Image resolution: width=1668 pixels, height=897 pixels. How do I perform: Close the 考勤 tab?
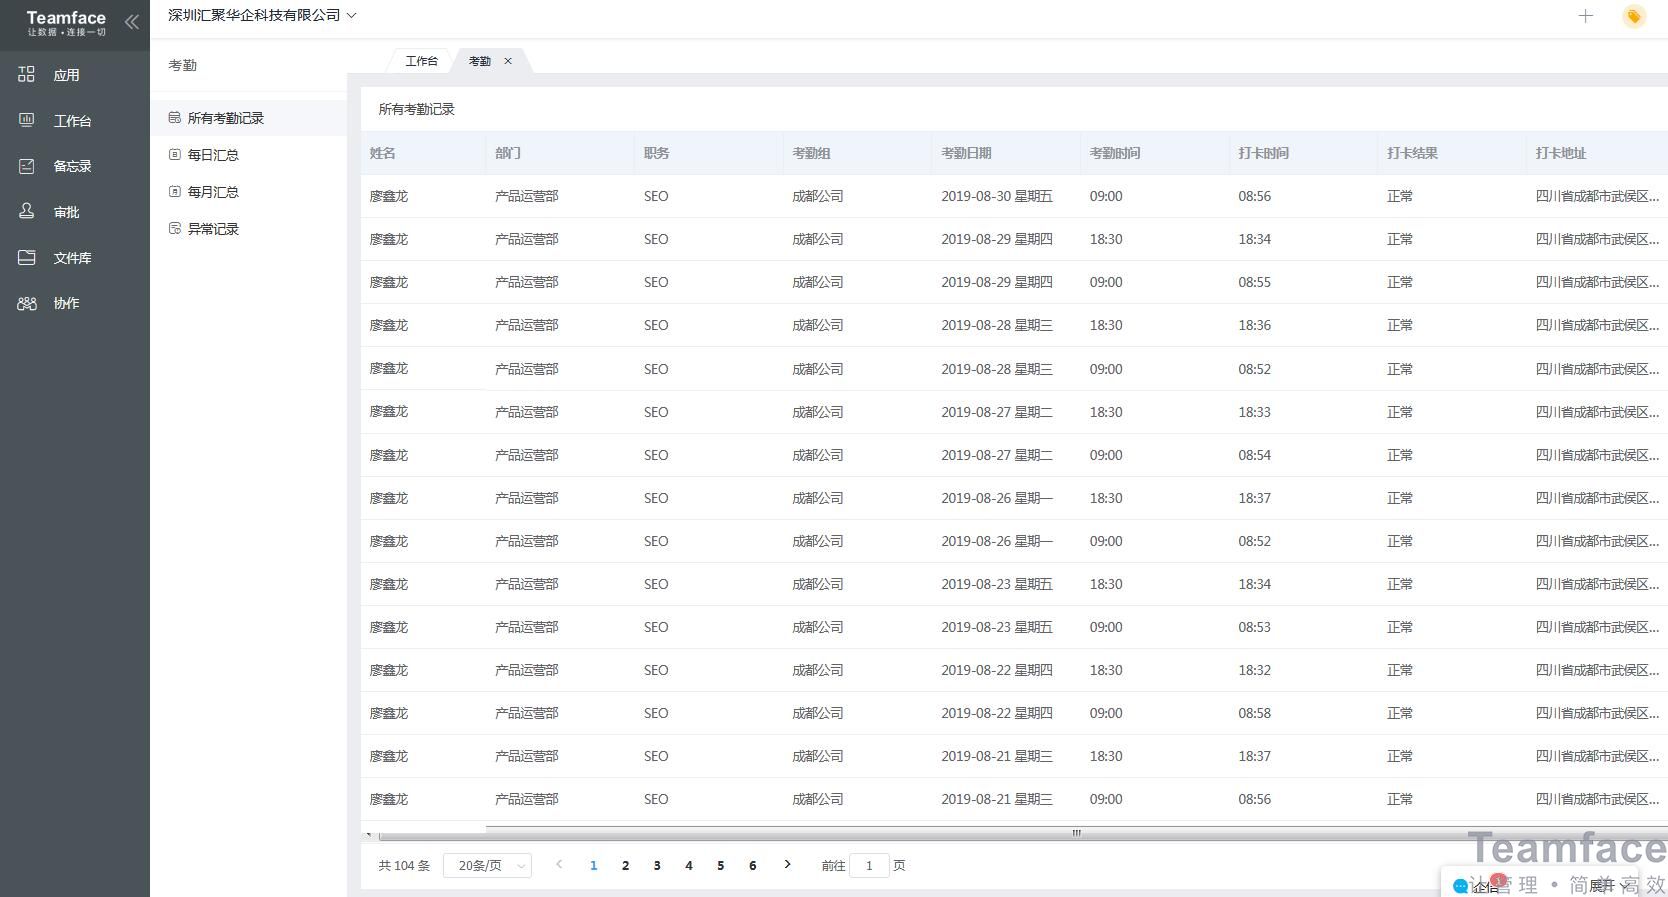tap(508, 61)
